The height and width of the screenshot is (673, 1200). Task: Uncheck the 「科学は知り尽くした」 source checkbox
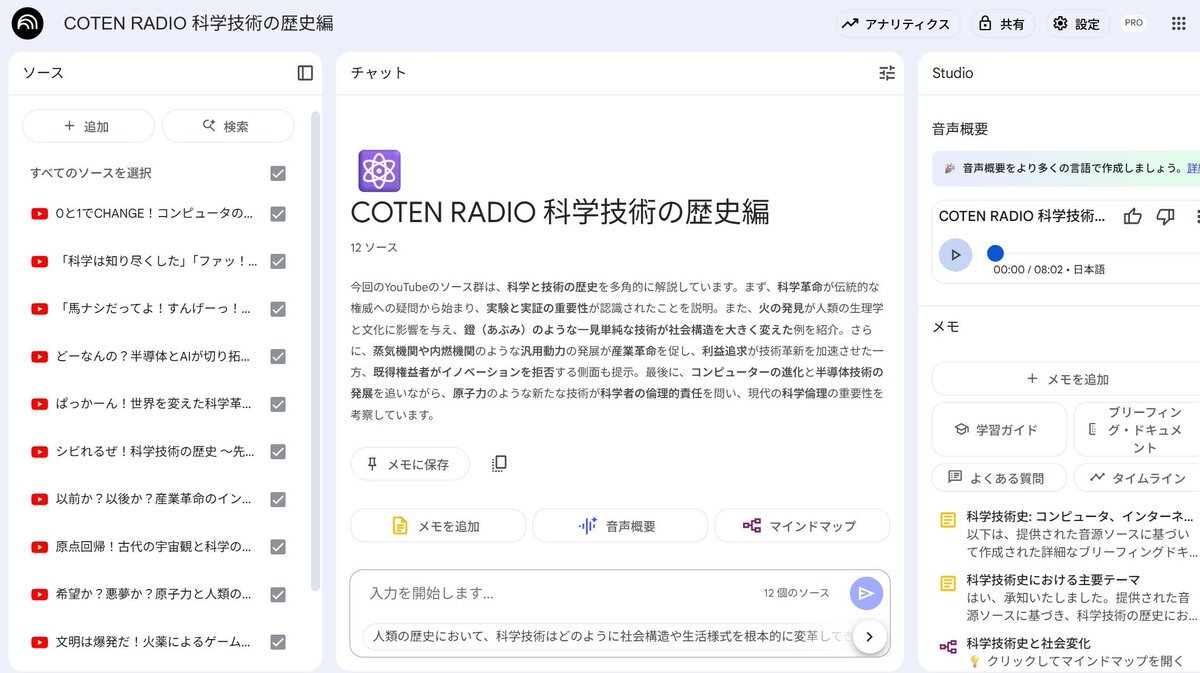coord(278,261)
